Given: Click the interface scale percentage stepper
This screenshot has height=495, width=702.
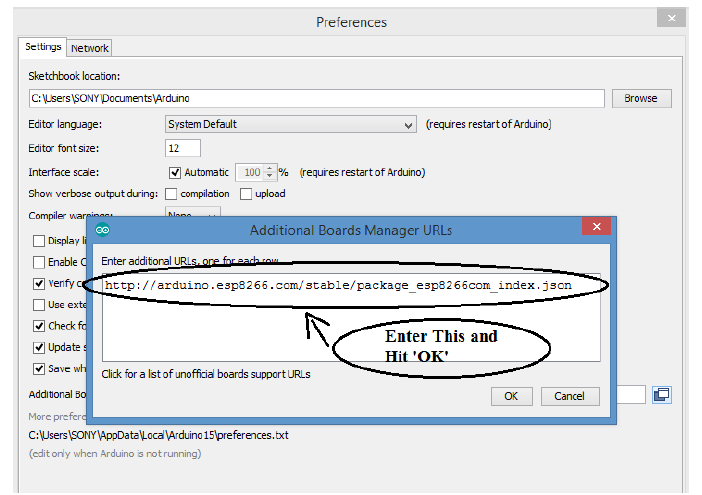Looking at the screenshot, I should click(269, 172).
